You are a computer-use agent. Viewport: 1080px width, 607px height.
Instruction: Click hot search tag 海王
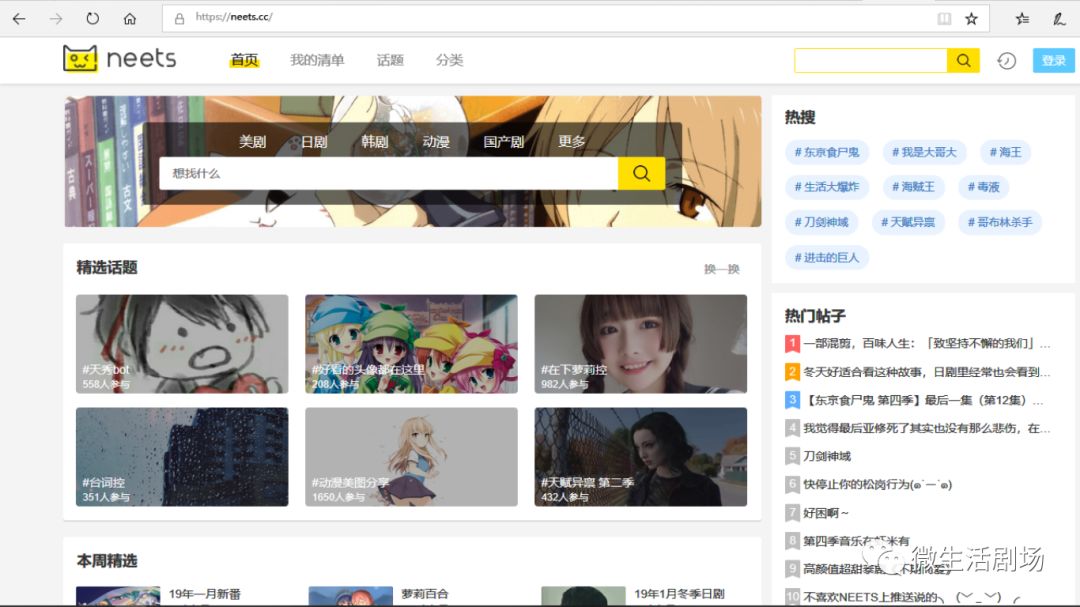pyautogui.click(x=1006, y=152)
